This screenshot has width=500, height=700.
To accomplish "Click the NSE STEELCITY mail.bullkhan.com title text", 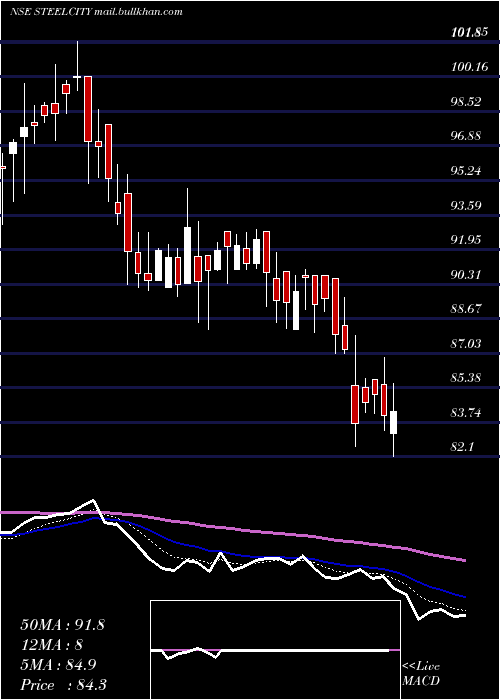I will coord(96,12).
